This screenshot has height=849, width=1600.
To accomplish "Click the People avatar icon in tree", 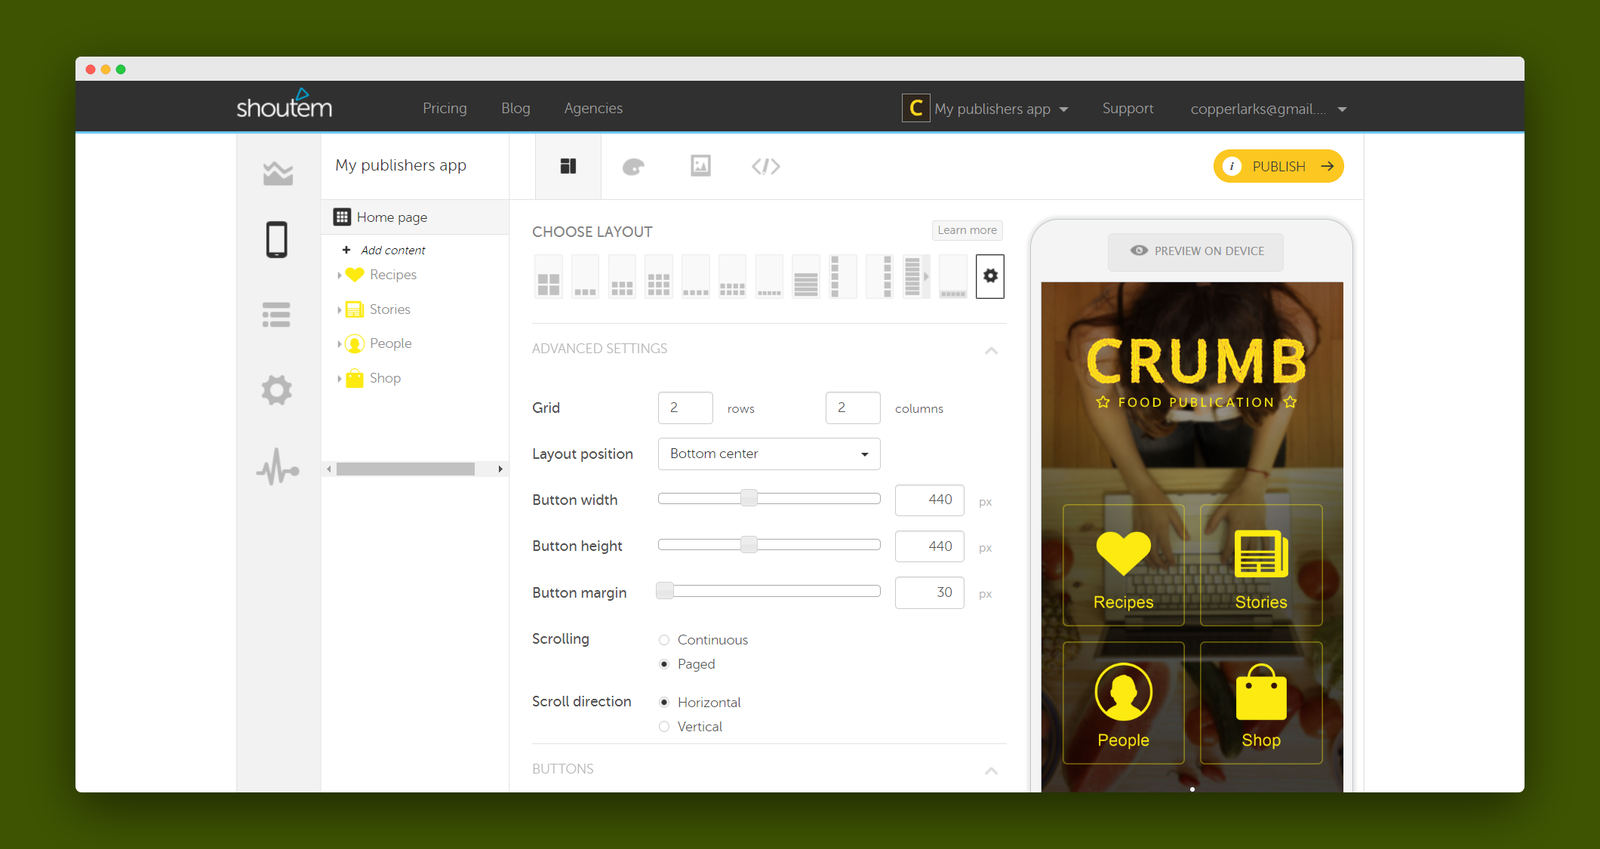I will point(354,344).
